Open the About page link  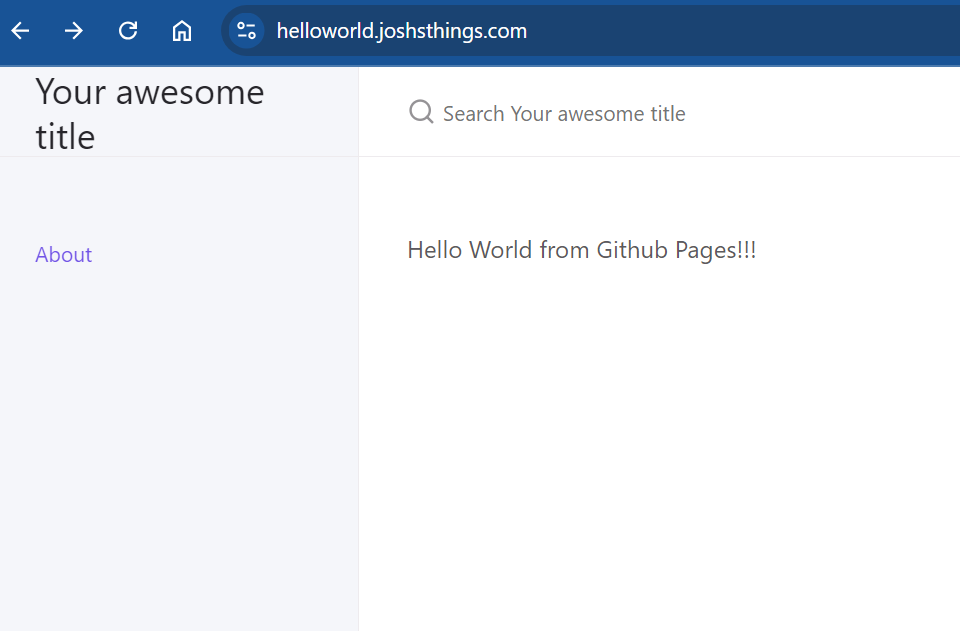coord(63,255)
